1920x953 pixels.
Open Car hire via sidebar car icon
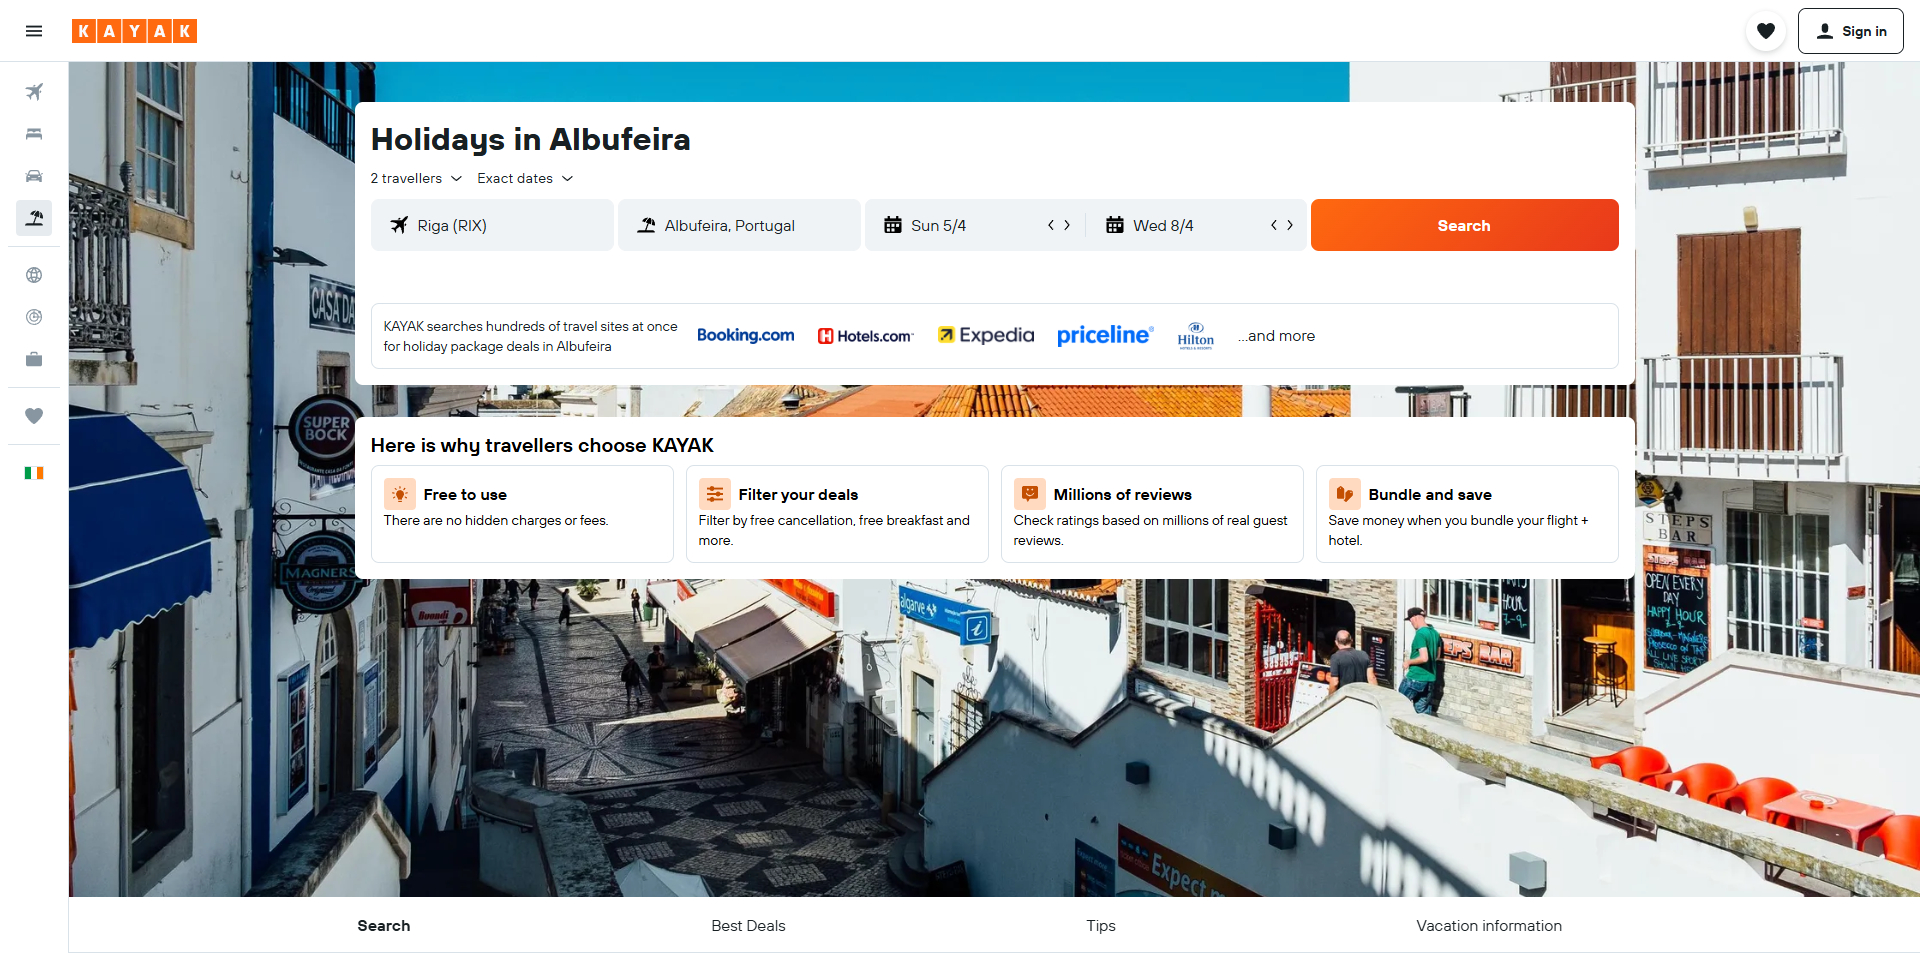[34, 176]
